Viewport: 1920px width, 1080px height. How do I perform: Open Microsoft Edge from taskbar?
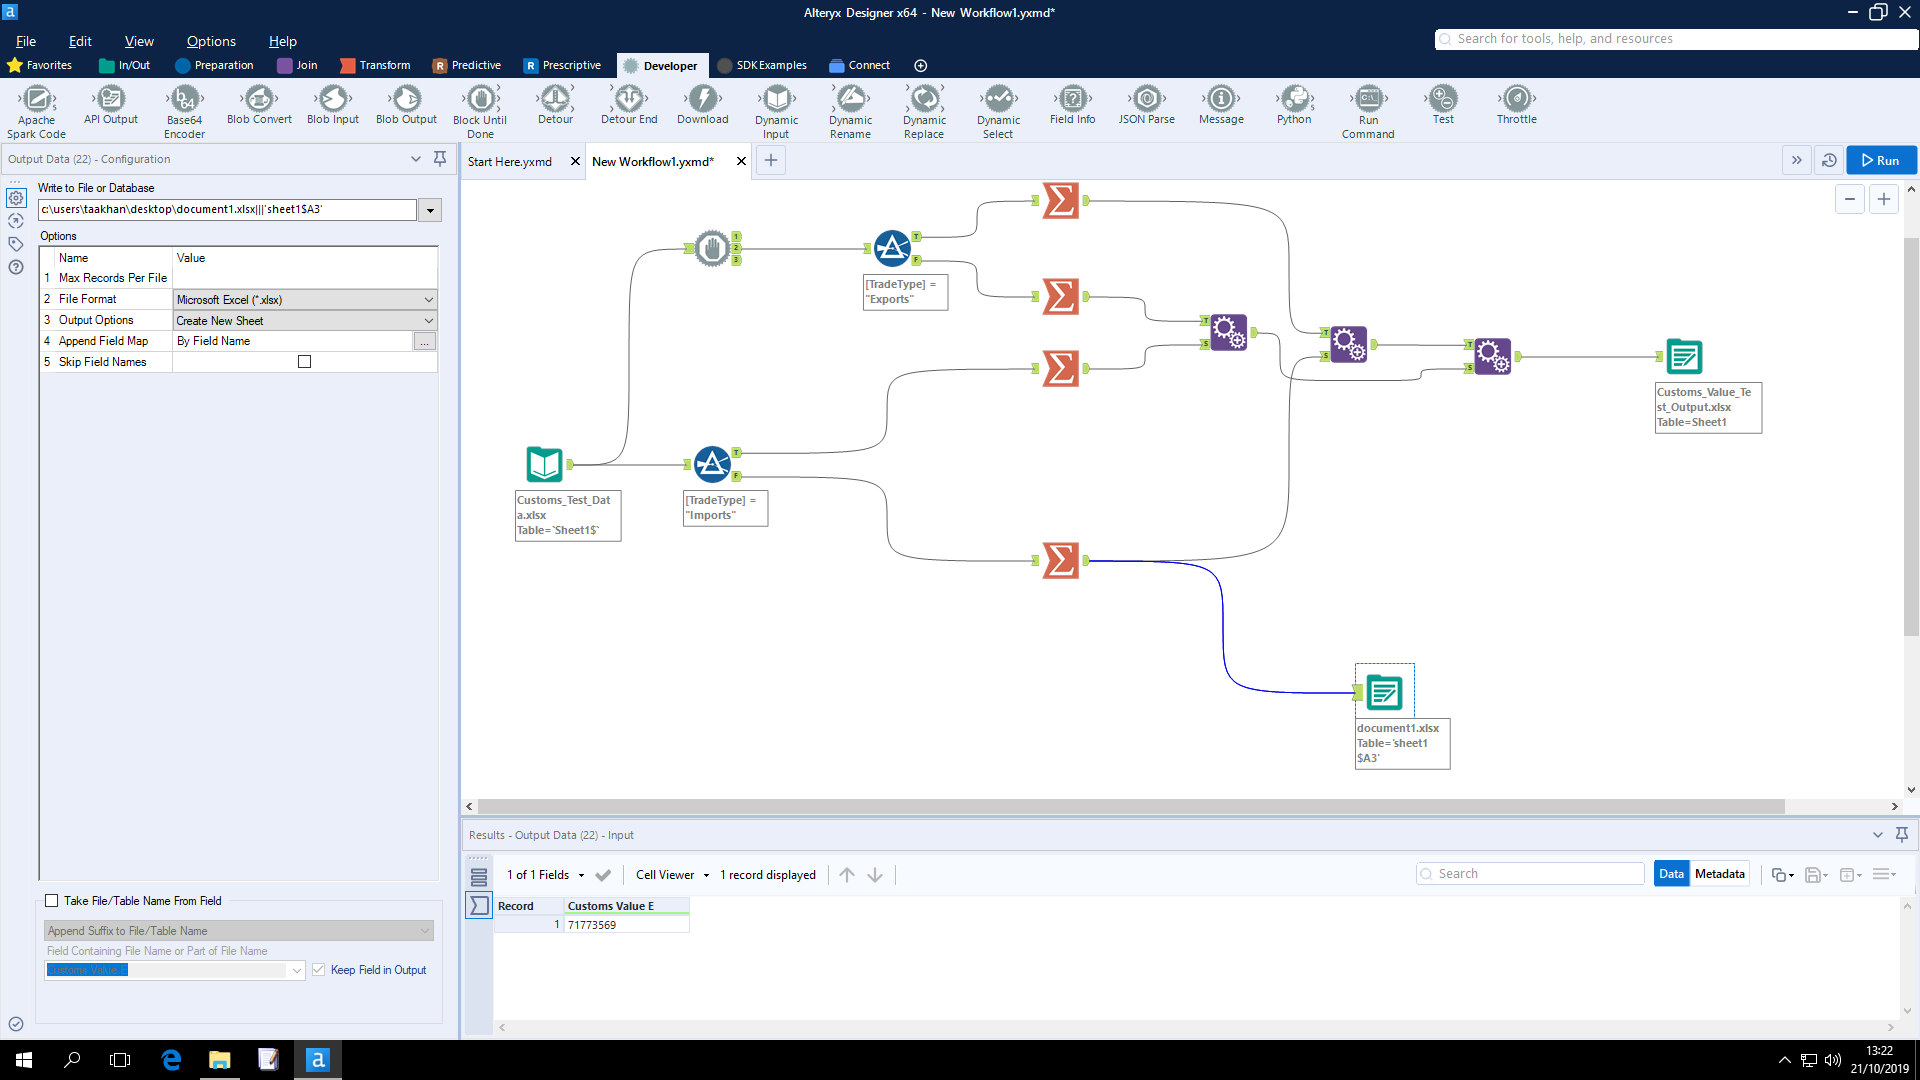click(x=171, y=1060)
